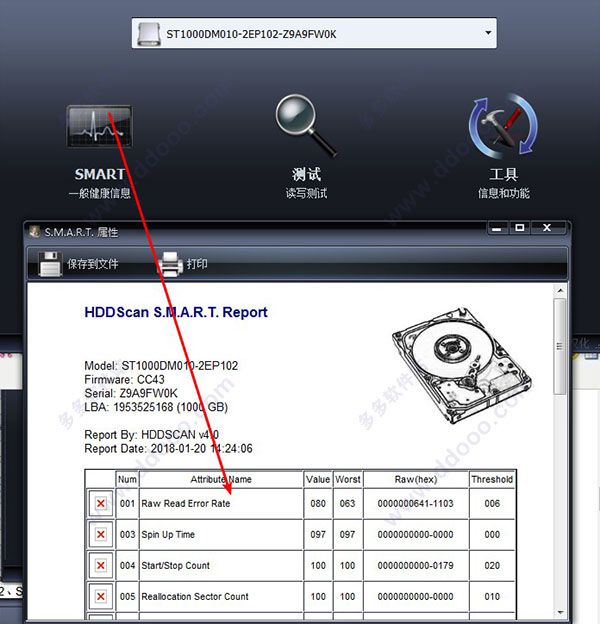Click the printer icon in the toolbar

[170, 264]
